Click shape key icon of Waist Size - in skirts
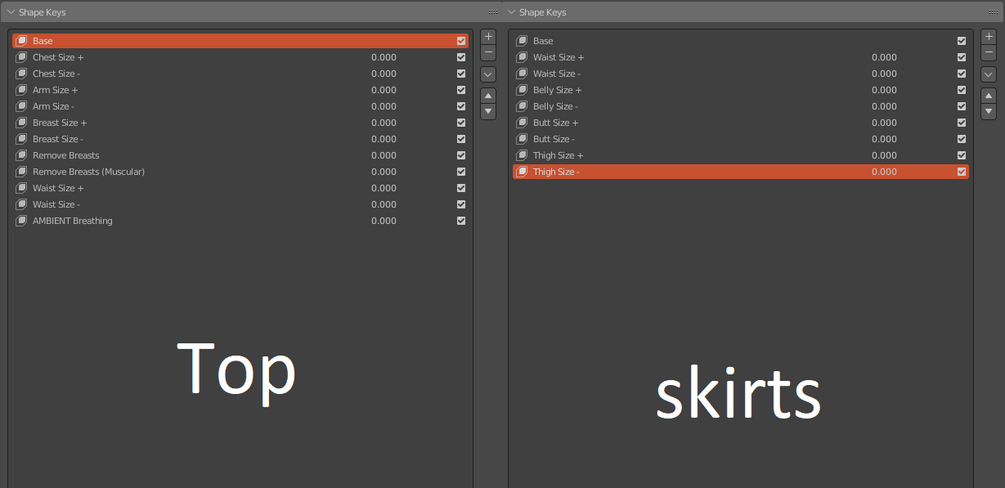Viewport: 1005px width, 488px height. pyautogui.click(x=522, y=74)
